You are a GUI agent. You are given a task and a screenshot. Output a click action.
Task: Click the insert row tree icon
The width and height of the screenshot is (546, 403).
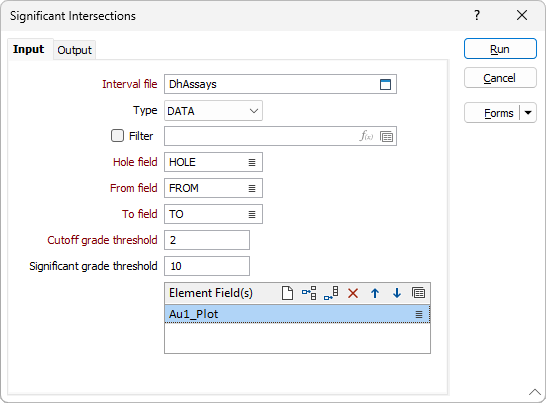click(309, 293)
